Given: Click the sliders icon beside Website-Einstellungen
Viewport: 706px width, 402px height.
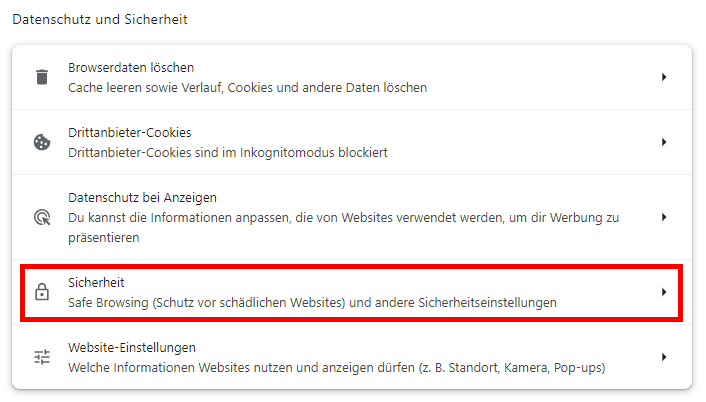Looking at the screenshot, I should pos(42,357).
